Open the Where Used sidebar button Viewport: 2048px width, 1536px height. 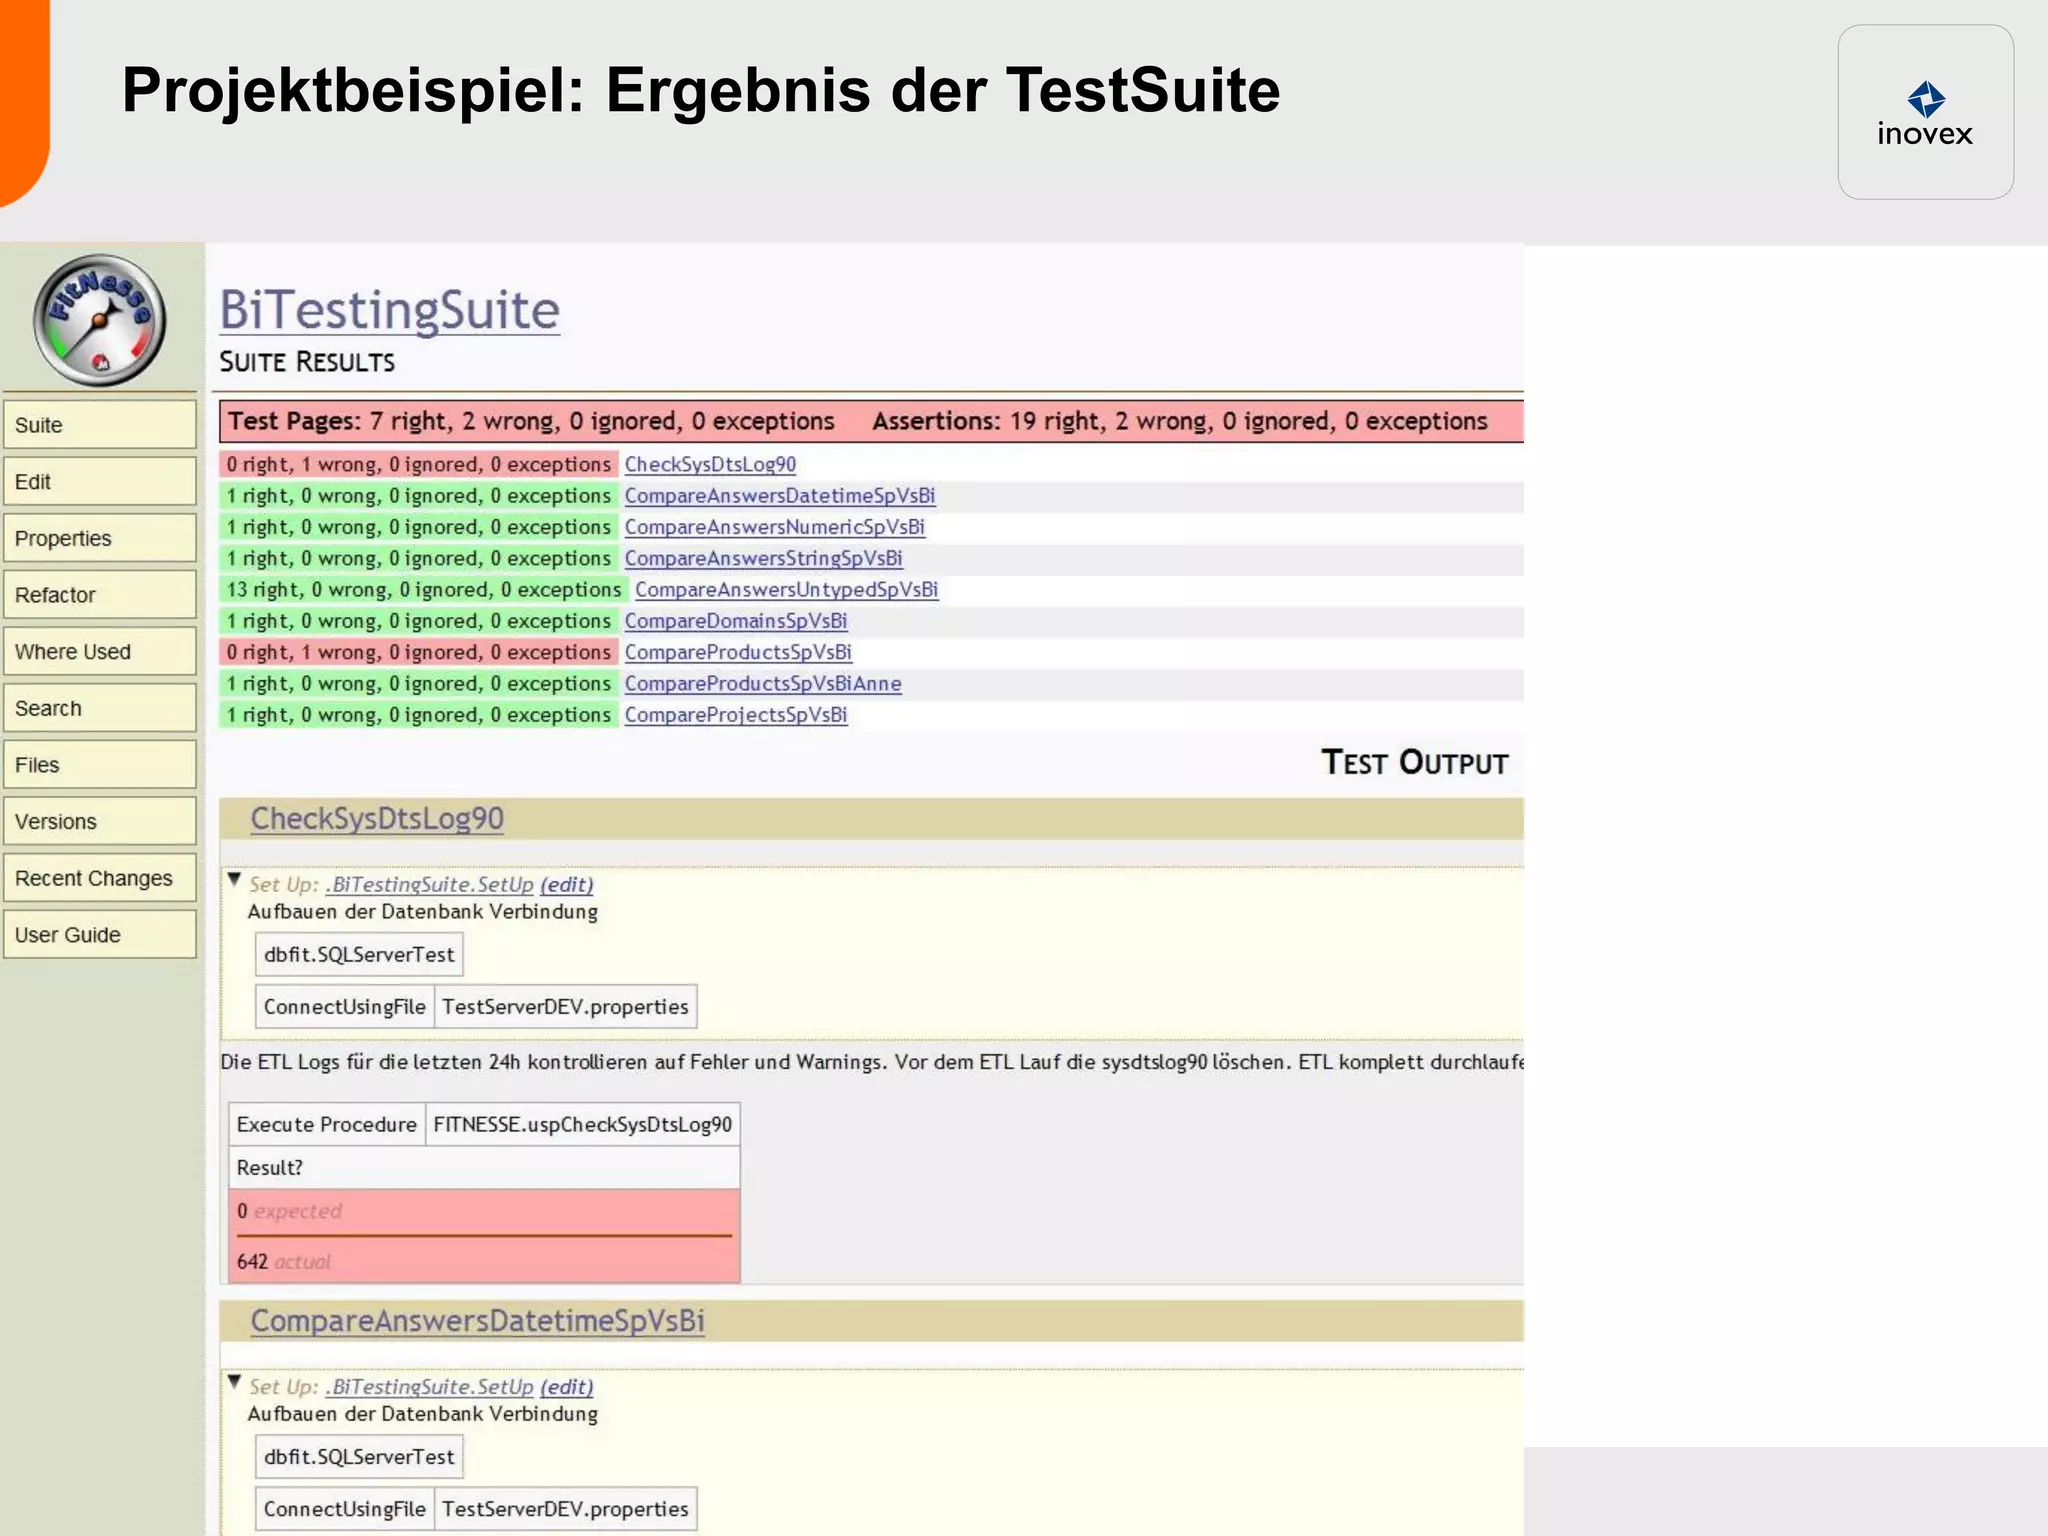coord(99,652)
